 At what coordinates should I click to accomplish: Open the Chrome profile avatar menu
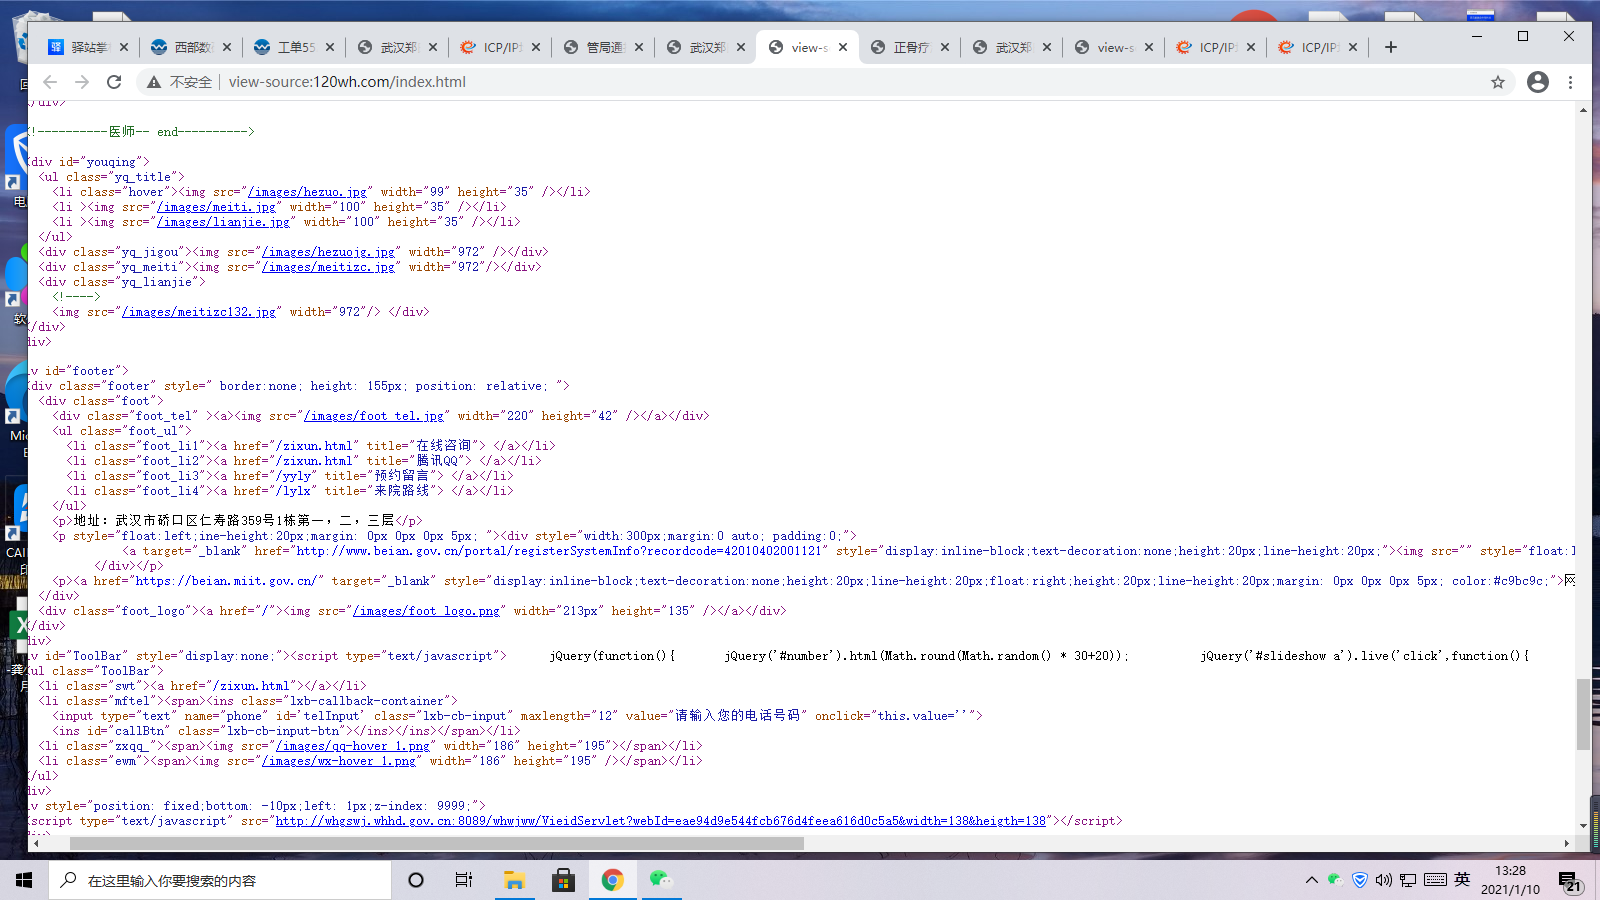[x=1537, y=82]
